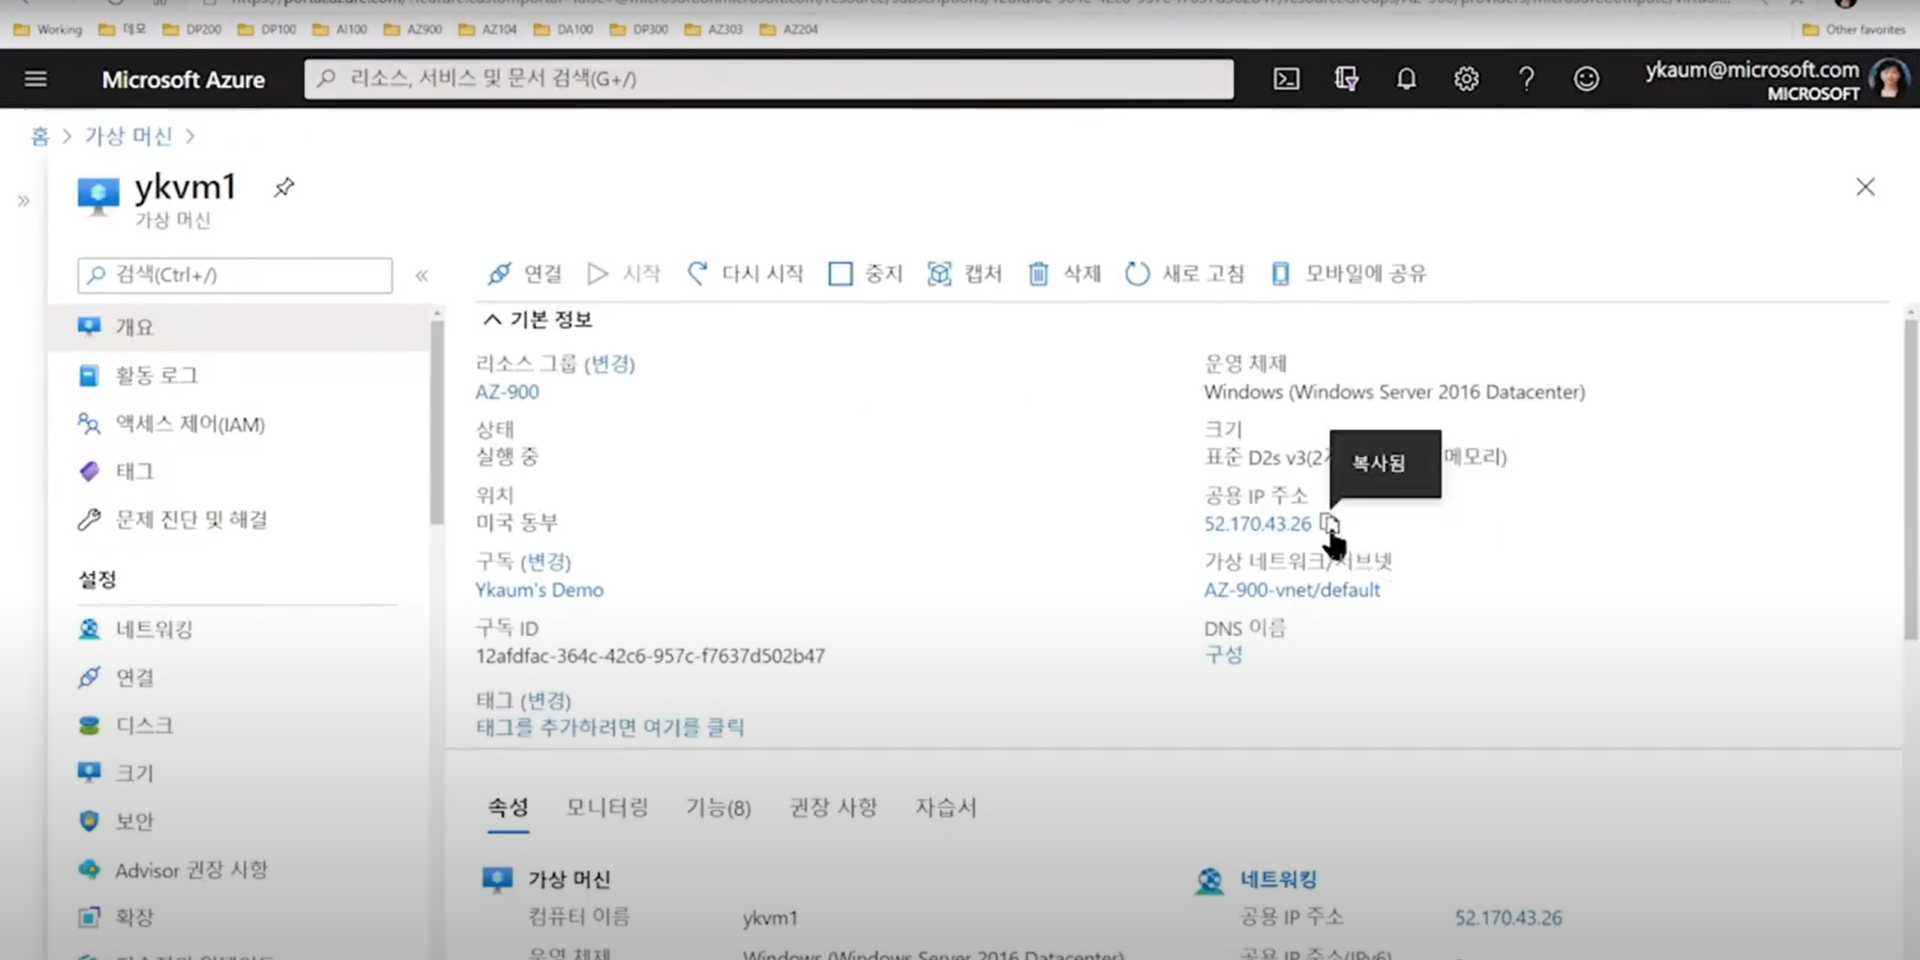
Task: Click the 시작 start button
Action: (x=624, y=273)
